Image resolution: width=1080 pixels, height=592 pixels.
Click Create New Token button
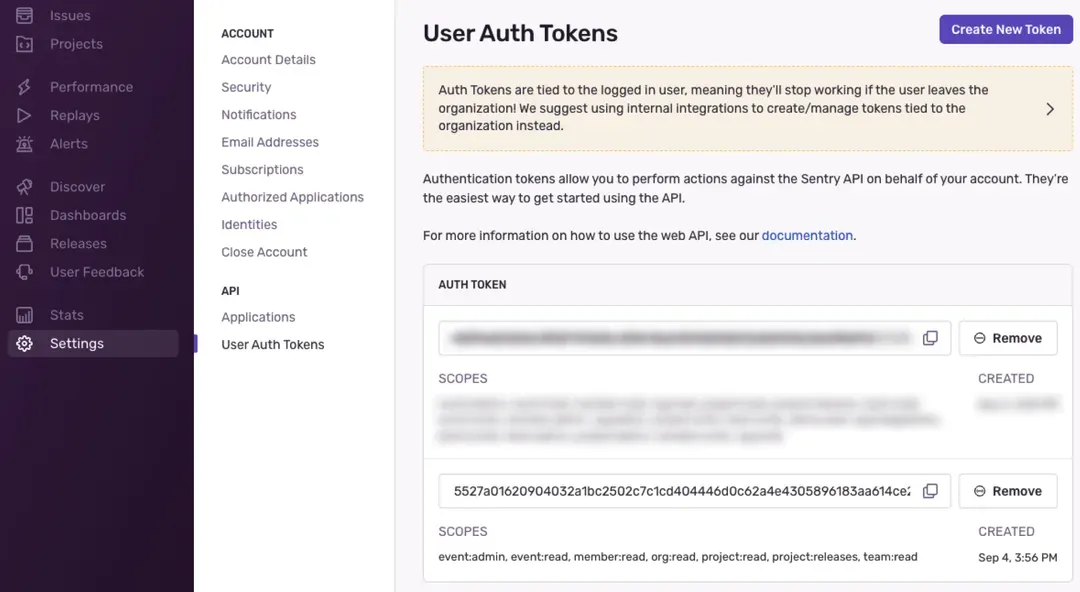point(1006,30)
